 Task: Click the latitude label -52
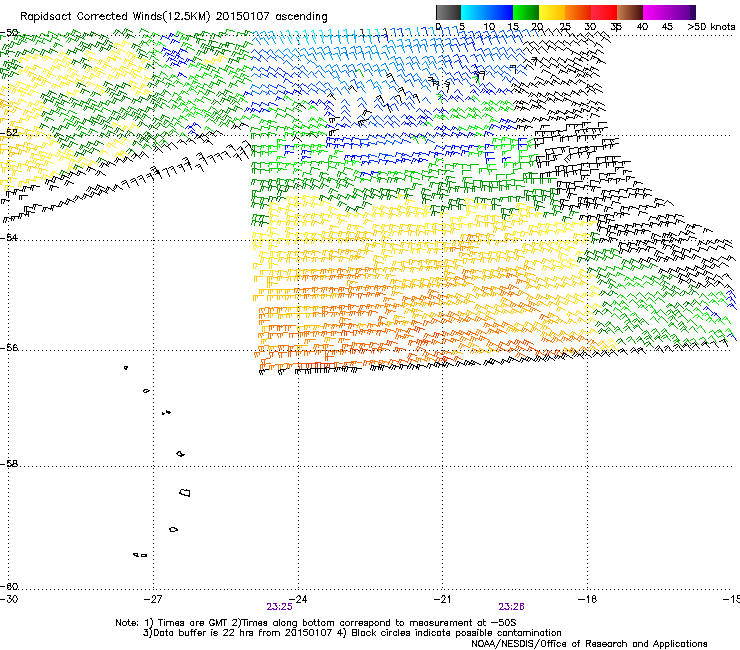pyautogui.click(x=9, y=133)
